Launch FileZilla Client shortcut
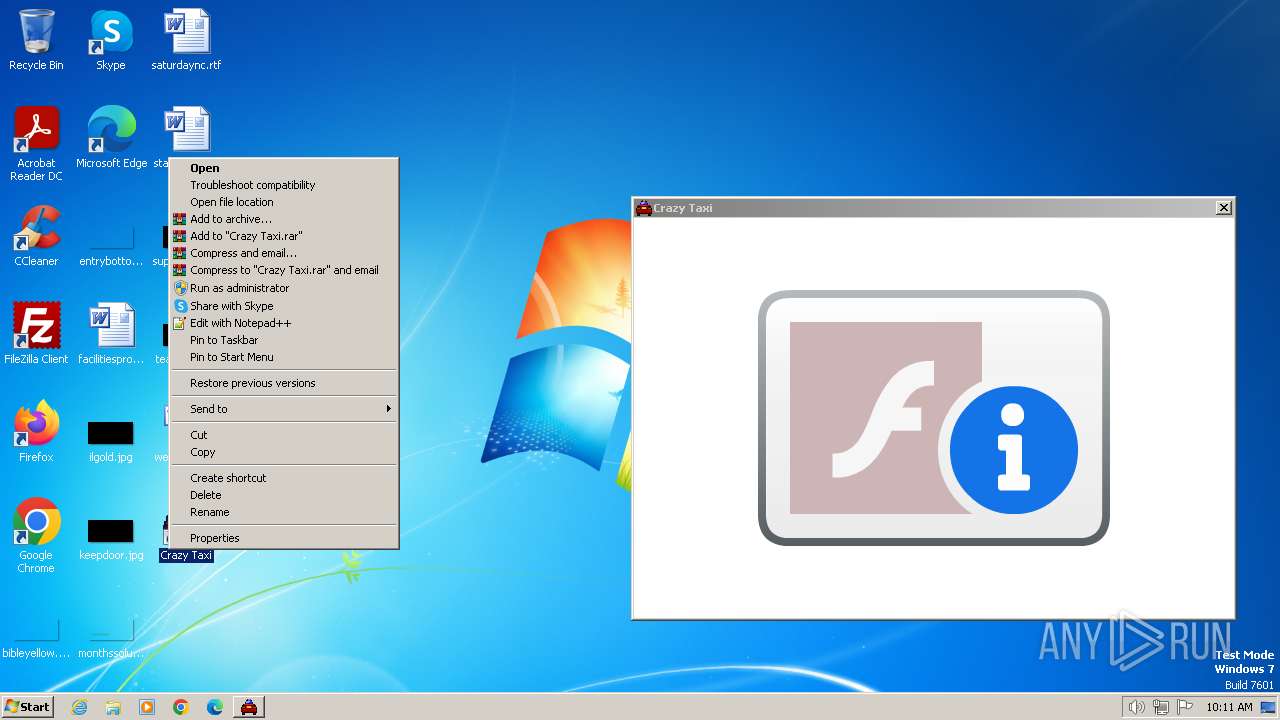The height and width of the screenshot is (720, 1280). click(36, 334)
